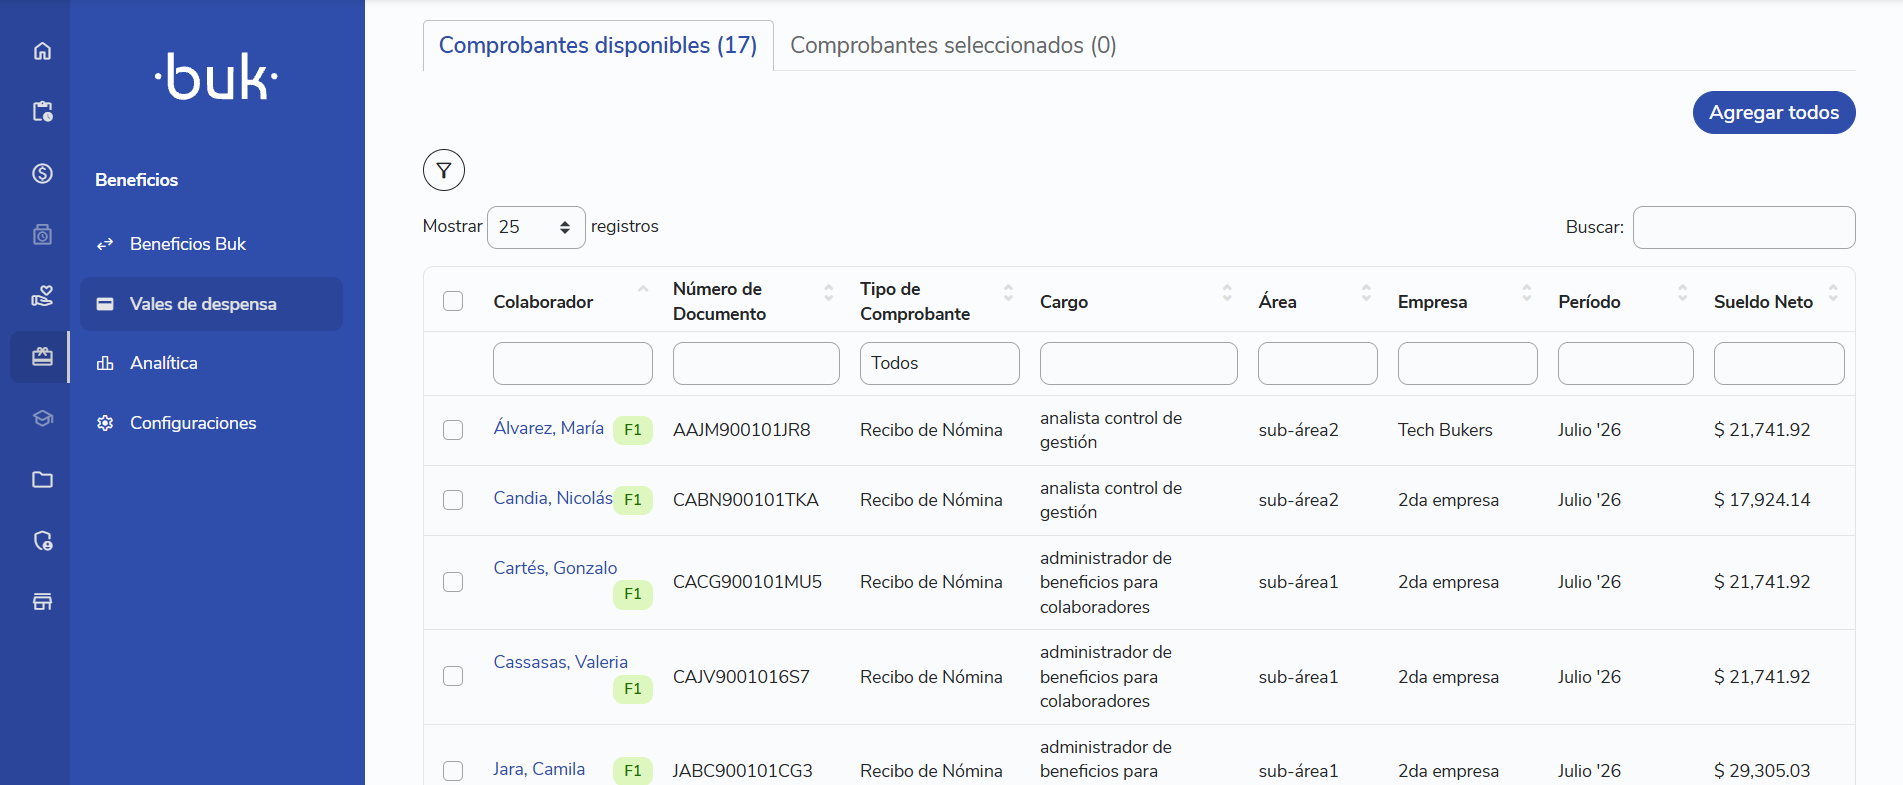Open Beneficios Buk menu item
Viewport: 1903px width, 785px height.
click(x=211, y=244)
